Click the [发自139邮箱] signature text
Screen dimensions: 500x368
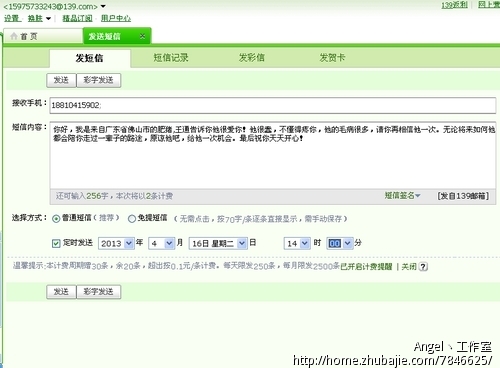pyautogui.click(x=463, y=196)
